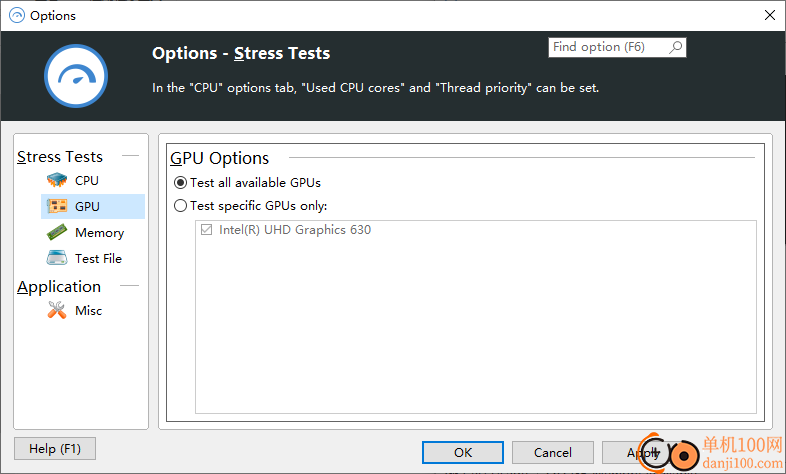Toggle Intel(R) UHD Graphics 630 checkbox
The image size is (786, 474).
[206, 229]
